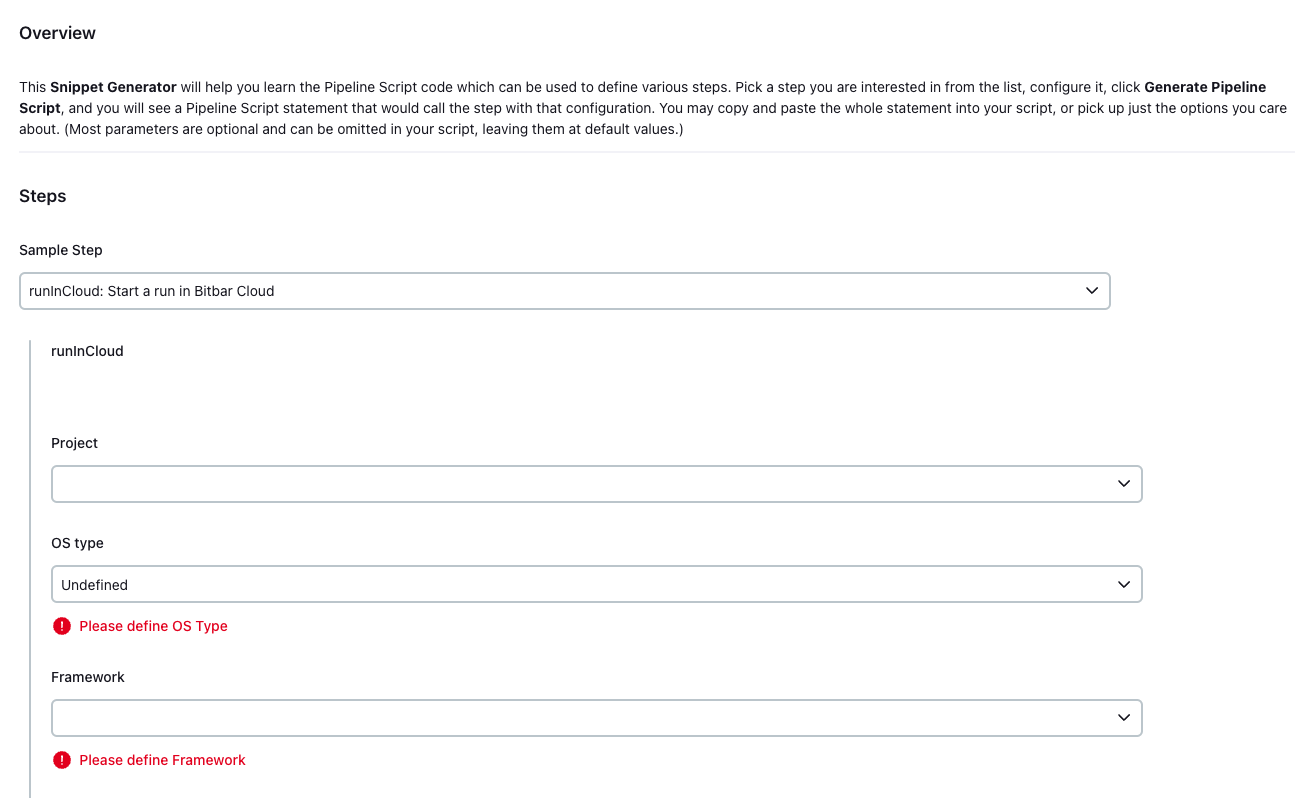Click the Overview heading

57,32
